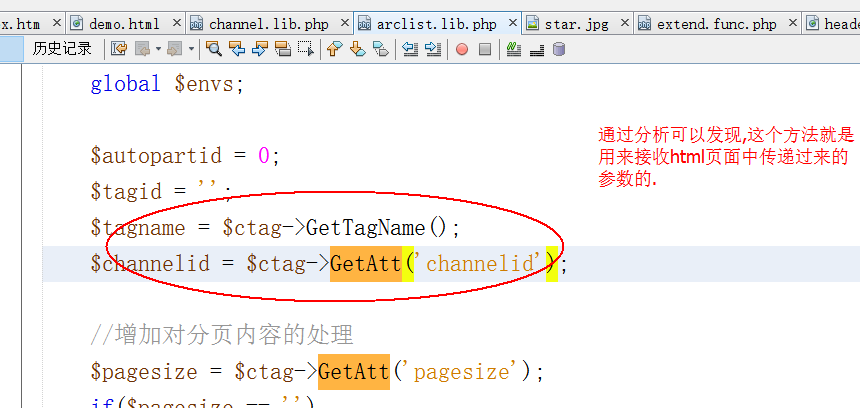The height and width of the screenshot is (408, 860).
Task: Go to the previous bookmark
Action: pyautogui.click(x=335, y=48)
